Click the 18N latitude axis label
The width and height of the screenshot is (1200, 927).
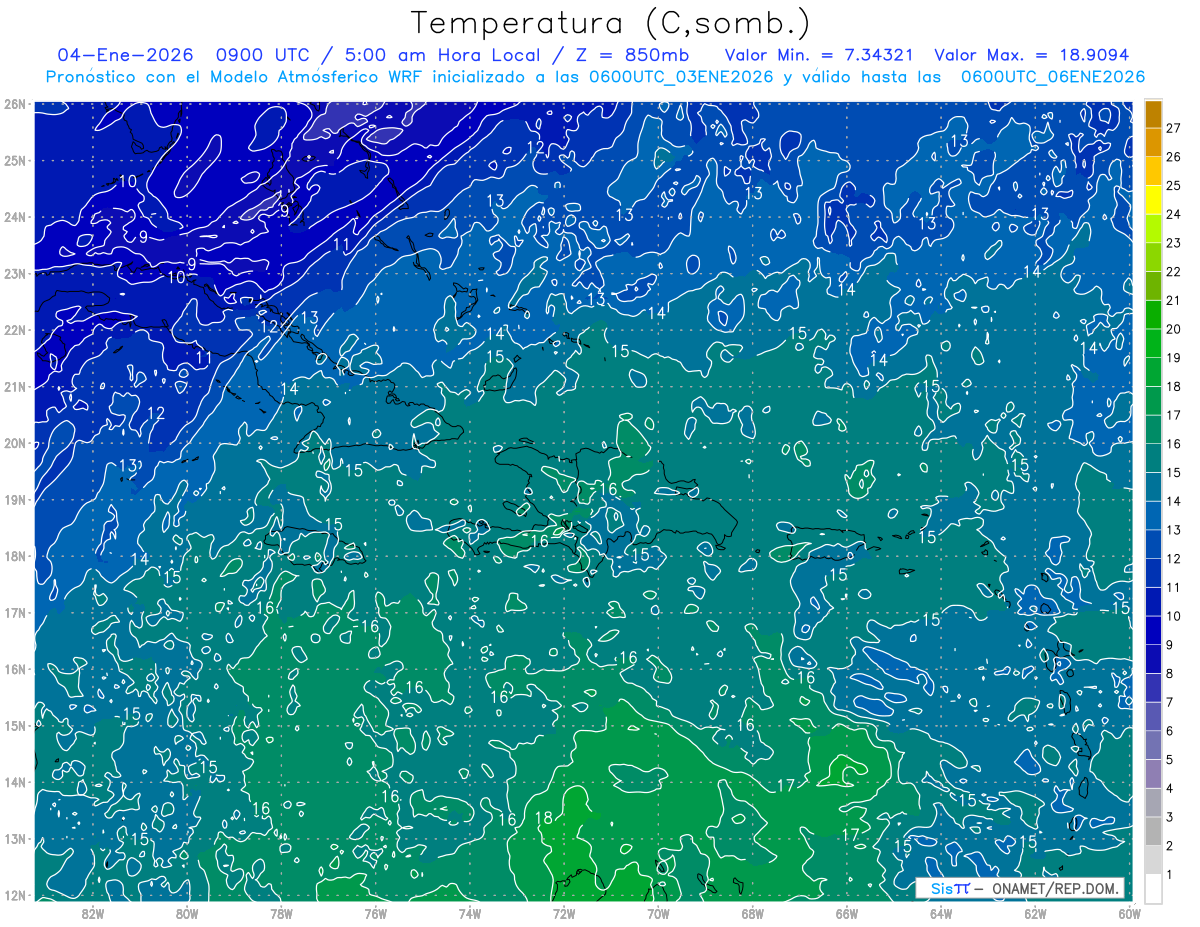[x=15, y=556]
